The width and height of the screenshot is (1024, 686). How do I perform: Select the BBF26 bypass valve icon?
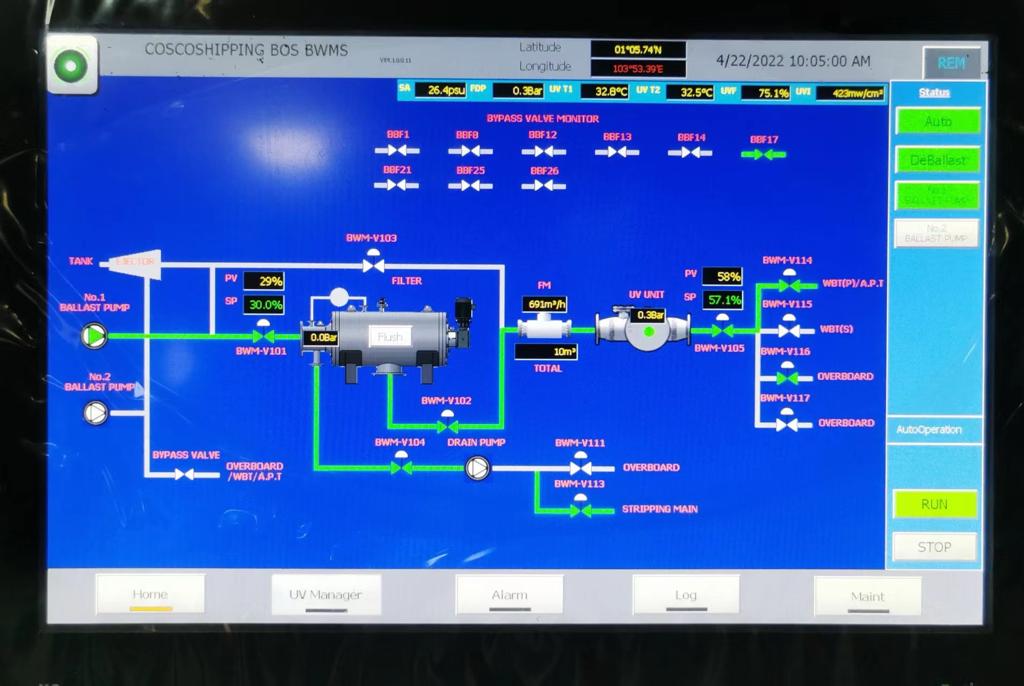point(543,186)
